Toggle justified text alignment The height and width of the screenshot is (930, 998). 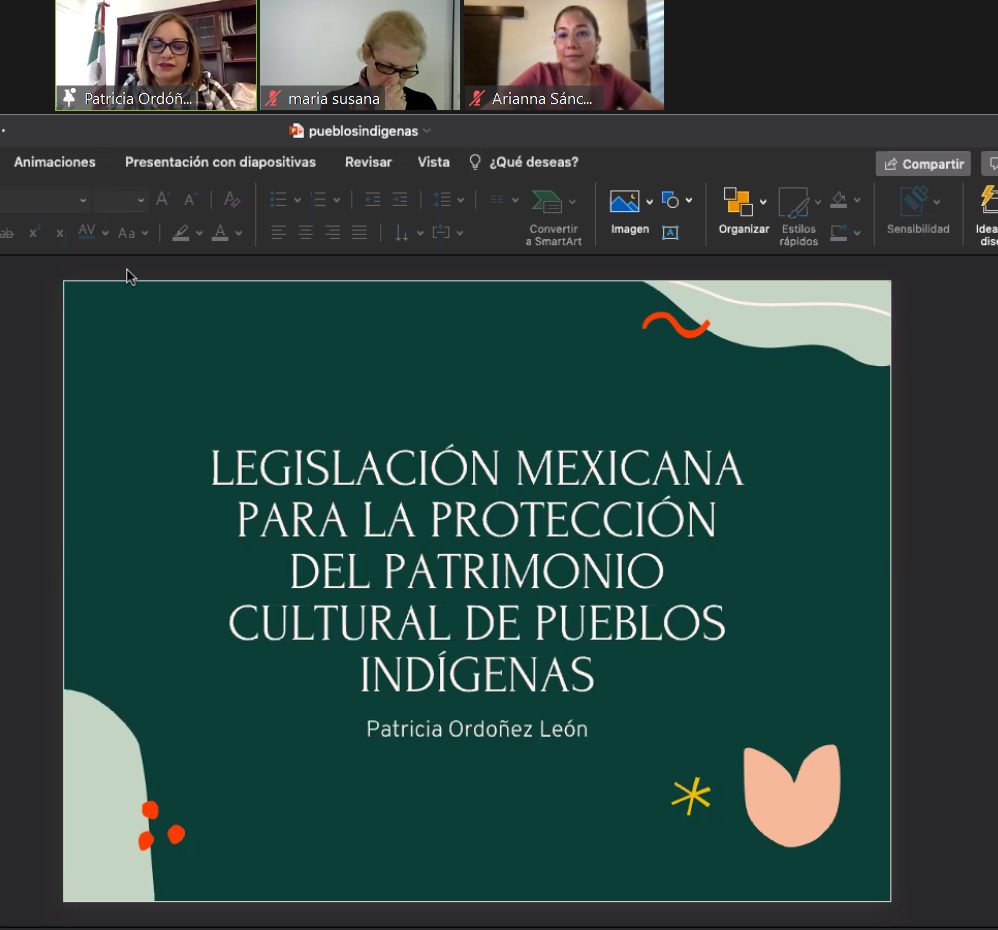point(359,233)
